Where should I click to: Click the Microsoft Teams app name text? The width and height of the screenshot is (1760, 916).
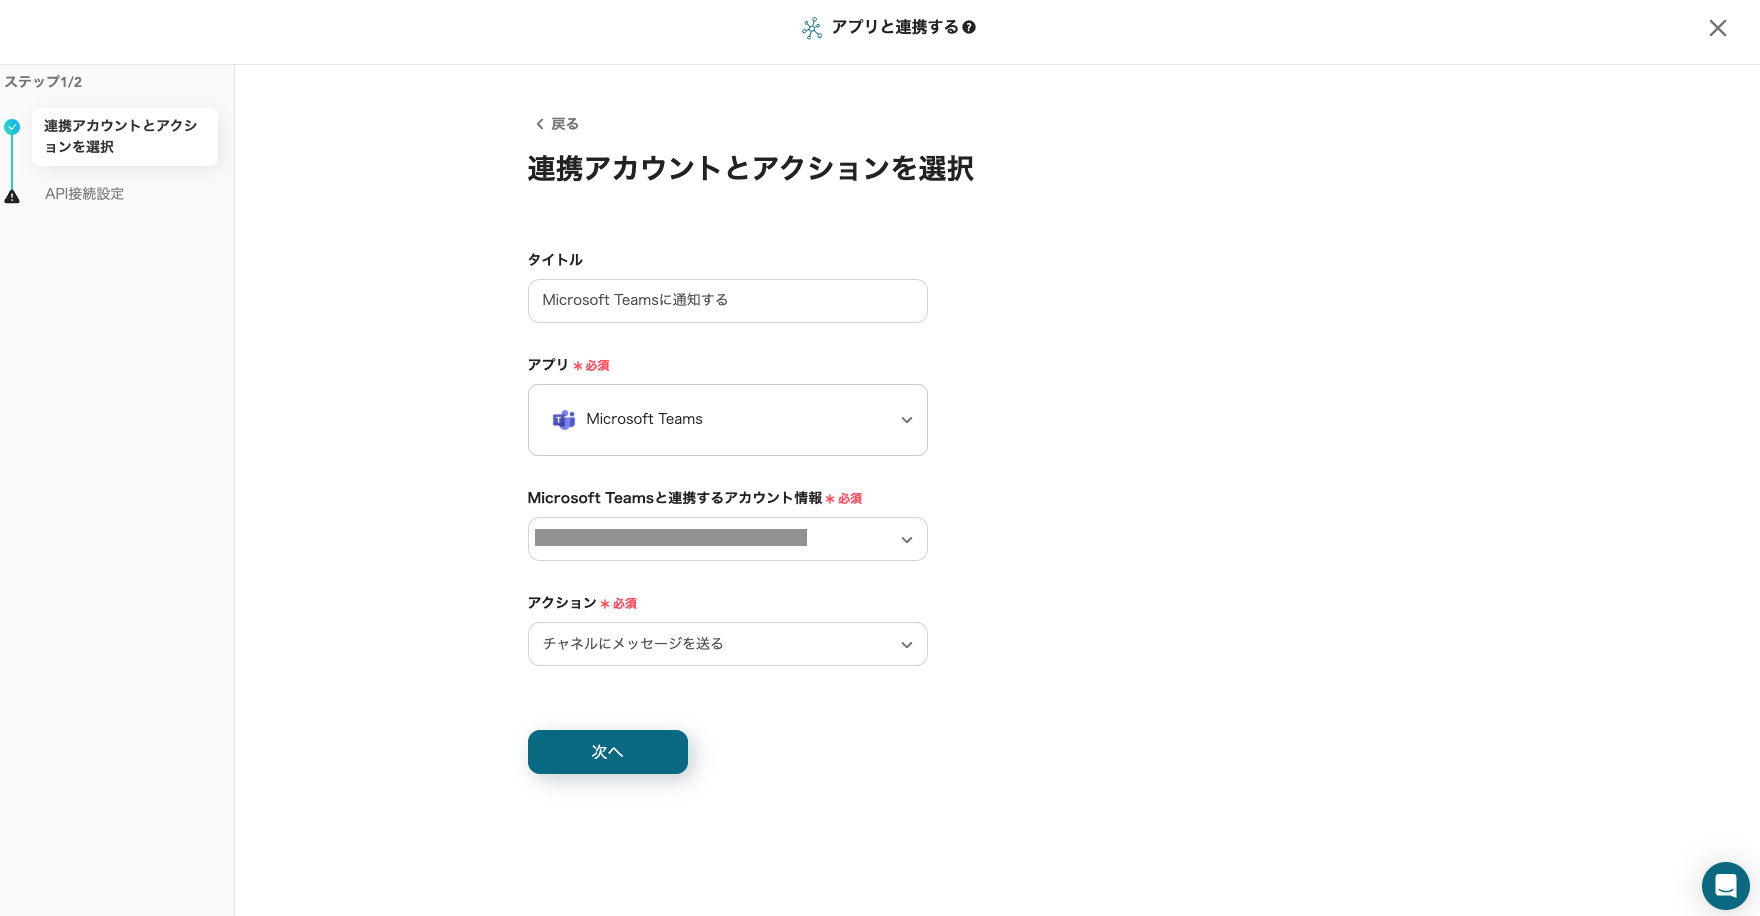pos(644,419)
